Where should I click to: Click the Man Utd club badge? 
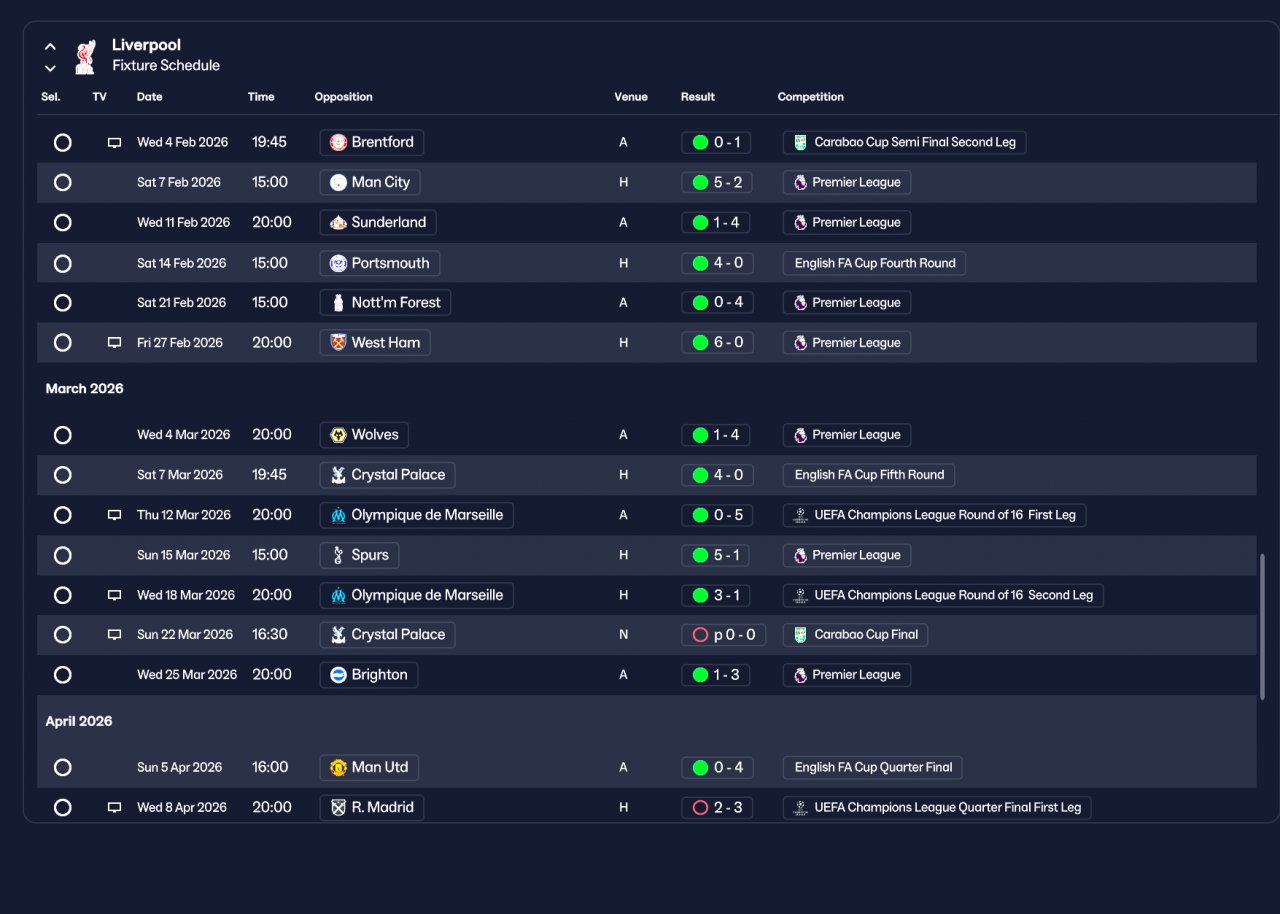click(338, 767)
